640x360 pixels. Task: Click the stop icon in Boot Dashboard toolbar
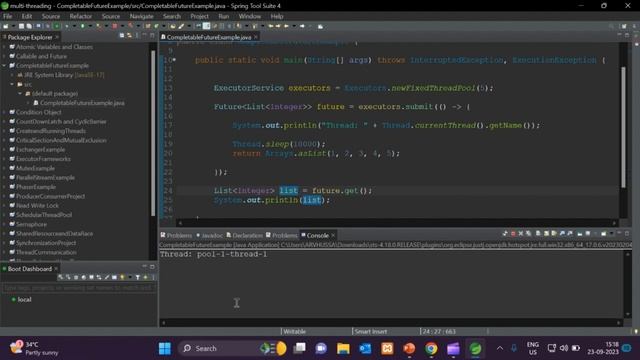click(x=76, y=277)
